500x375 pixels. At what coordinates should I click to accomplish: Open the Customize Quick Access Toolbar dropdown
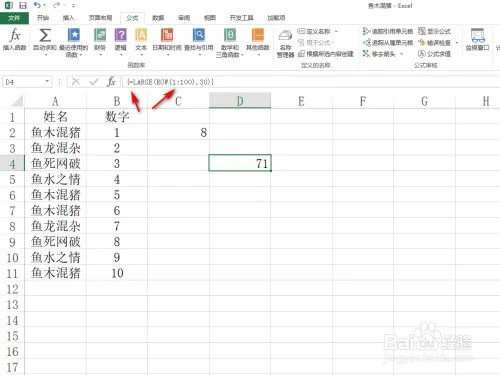[73, 6]
